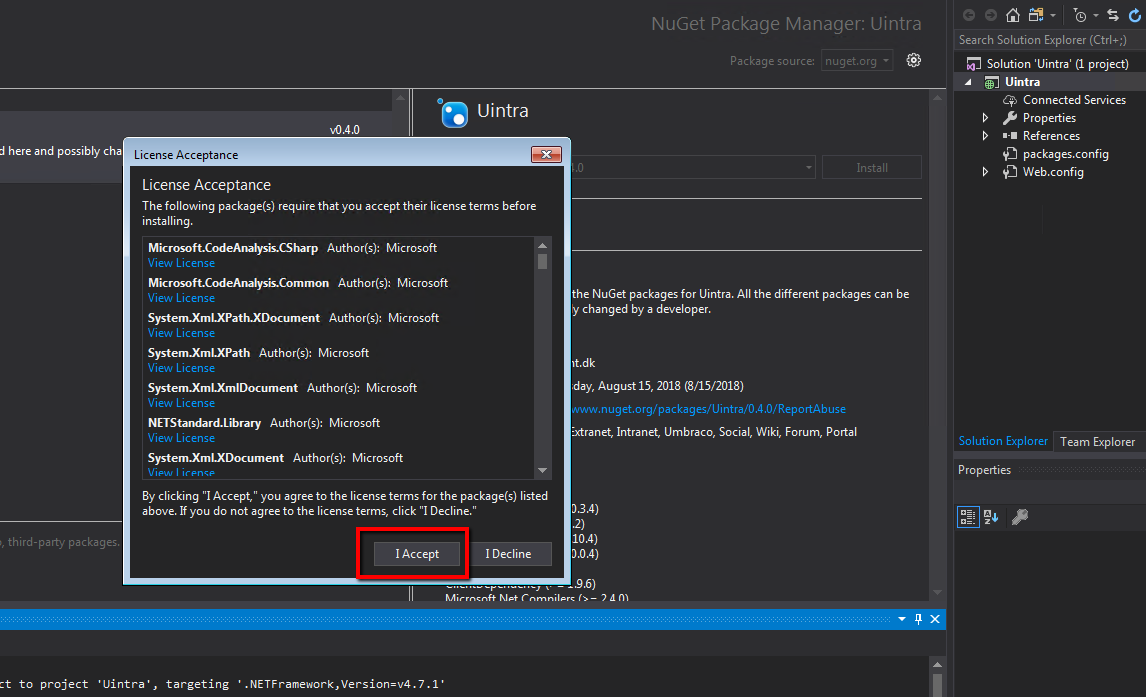Toggle auto-hide pin on Output panel

[919, 619]
